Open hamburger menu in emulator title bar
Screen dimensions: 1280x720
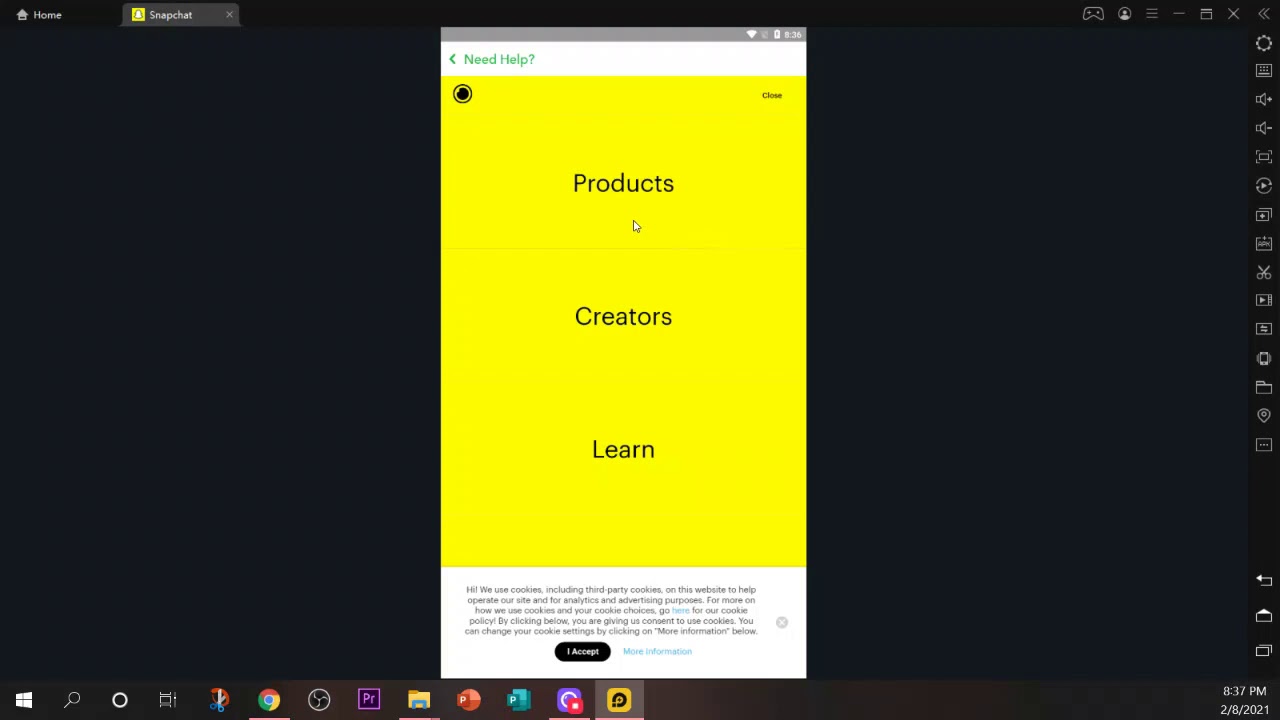point(1152,14)
